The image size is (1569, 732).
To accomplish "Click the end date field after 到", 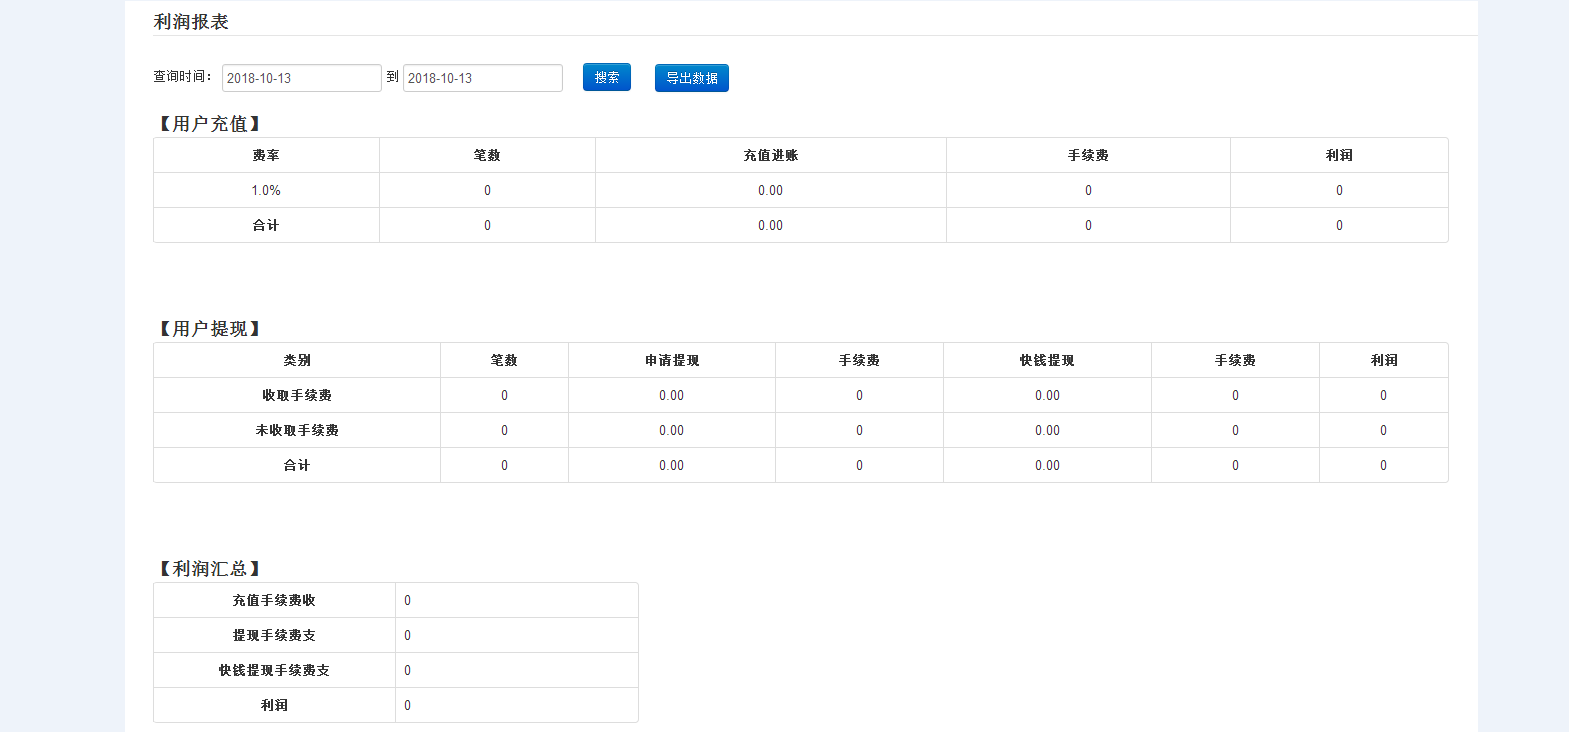I will (x=482, y=78).
